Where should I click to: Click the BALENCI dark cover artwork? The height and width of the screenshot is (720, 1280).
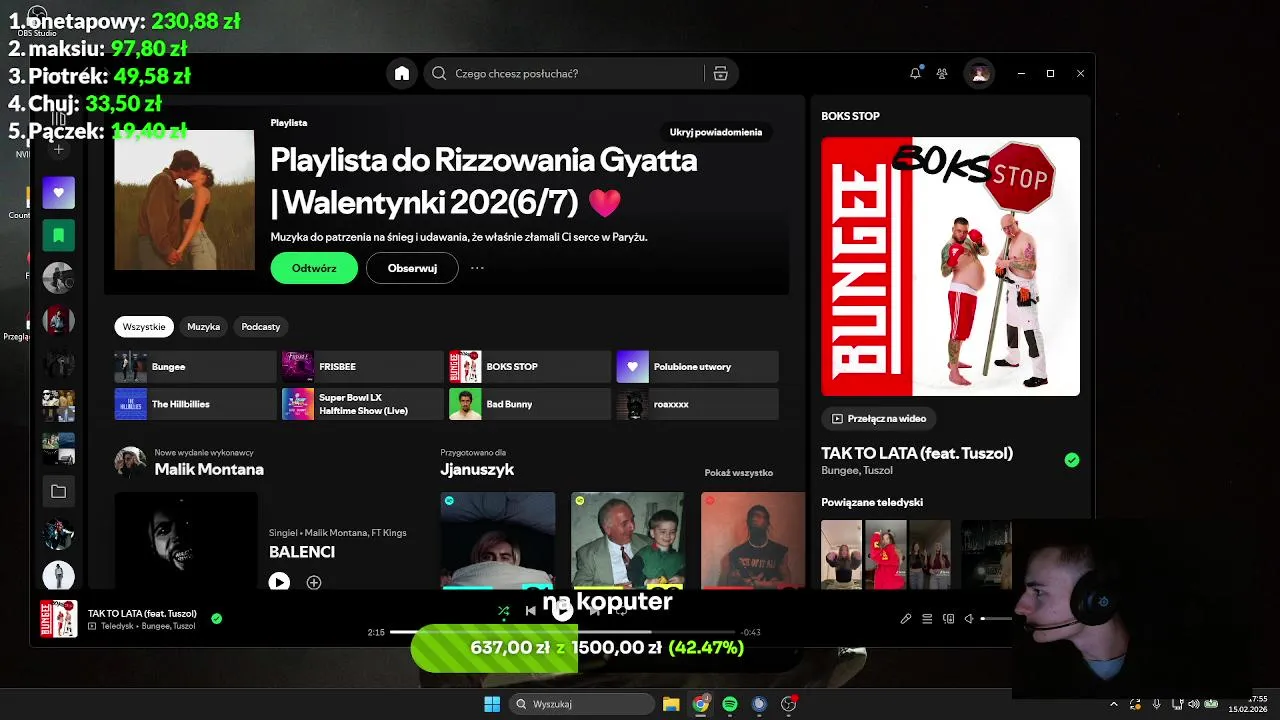point(186,540)
